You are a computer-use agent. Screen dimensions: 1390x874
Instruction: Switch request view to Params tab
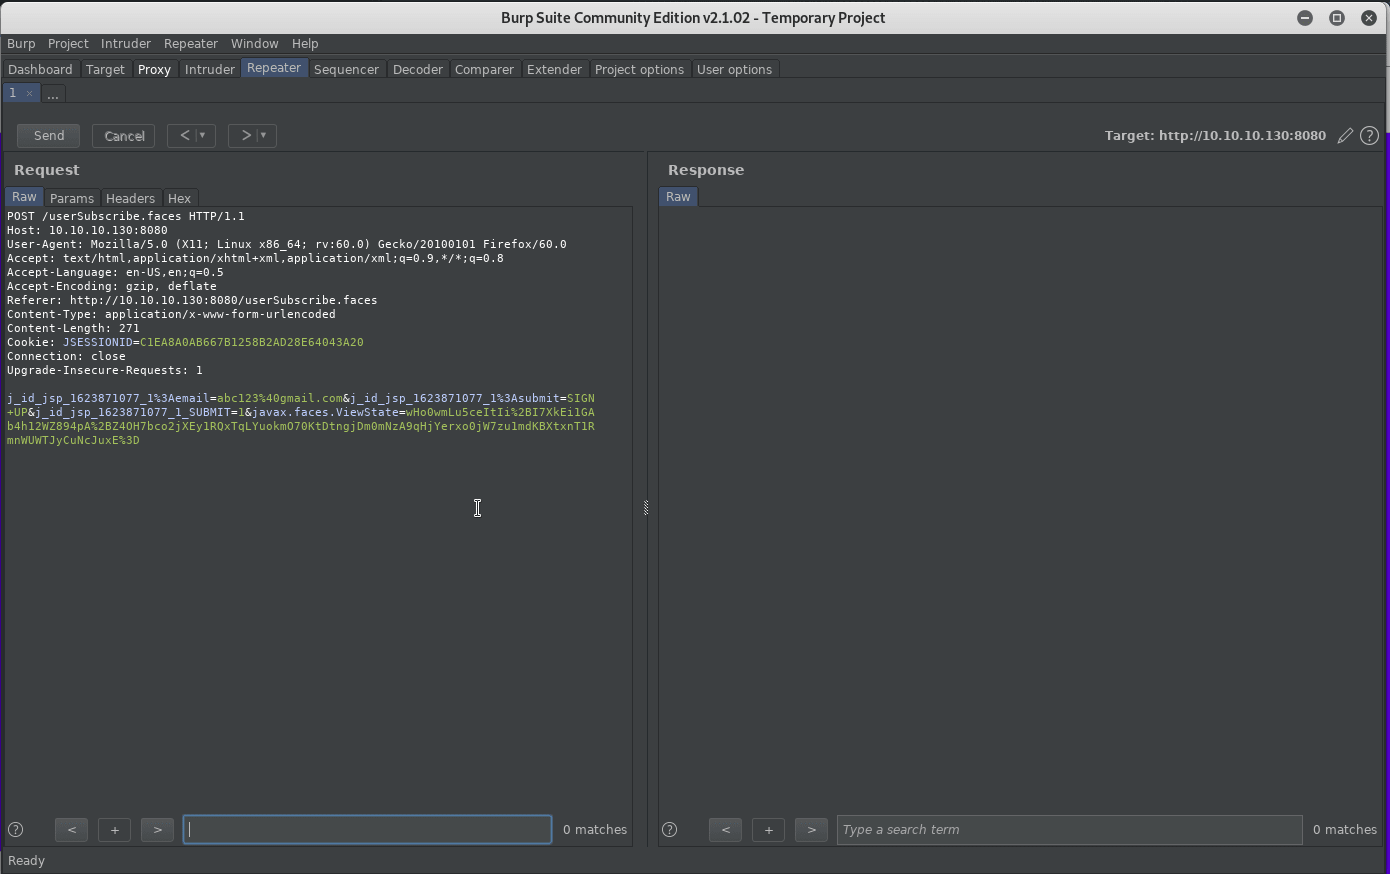[72, 198]
